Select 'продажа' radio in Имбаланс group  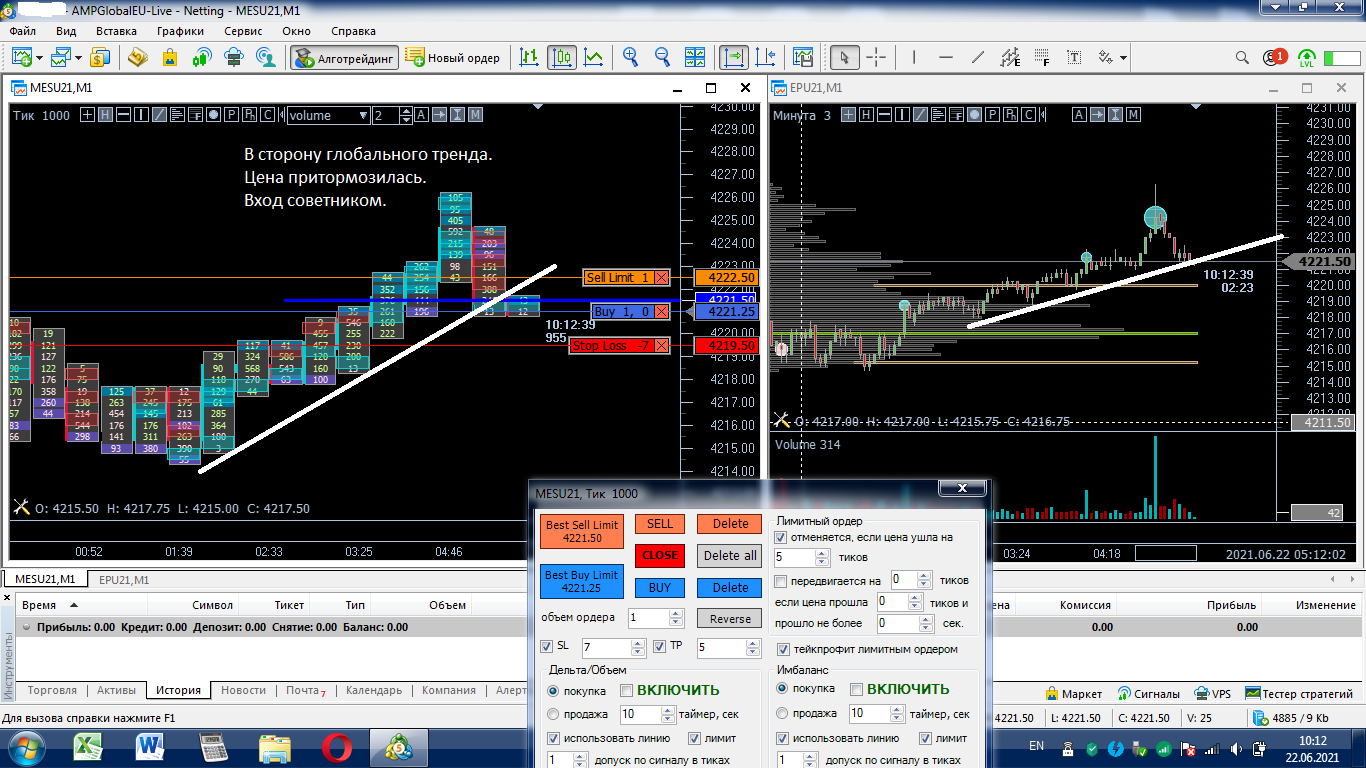pyautogui.click(x=783, y=714)
